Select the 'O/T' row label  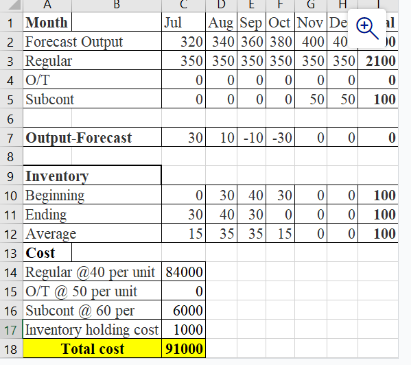click(x=92, y=80)
